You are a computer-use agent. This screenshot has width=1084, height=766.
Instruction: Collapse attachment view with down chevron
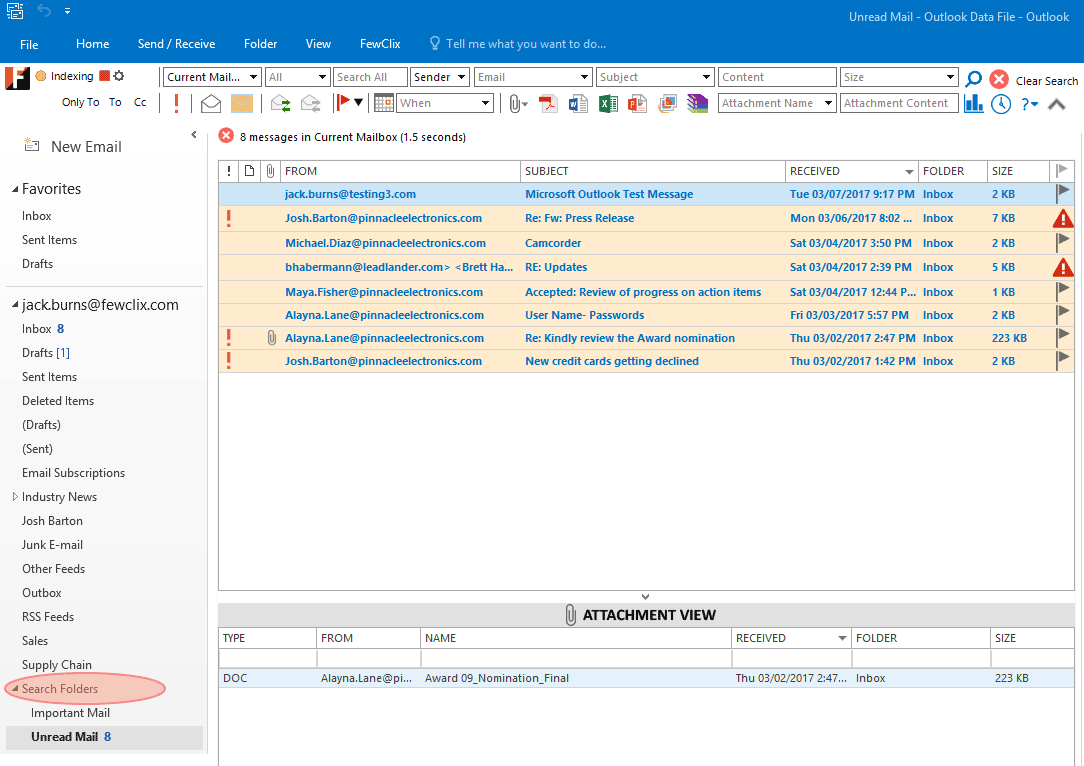pos(645,597)
